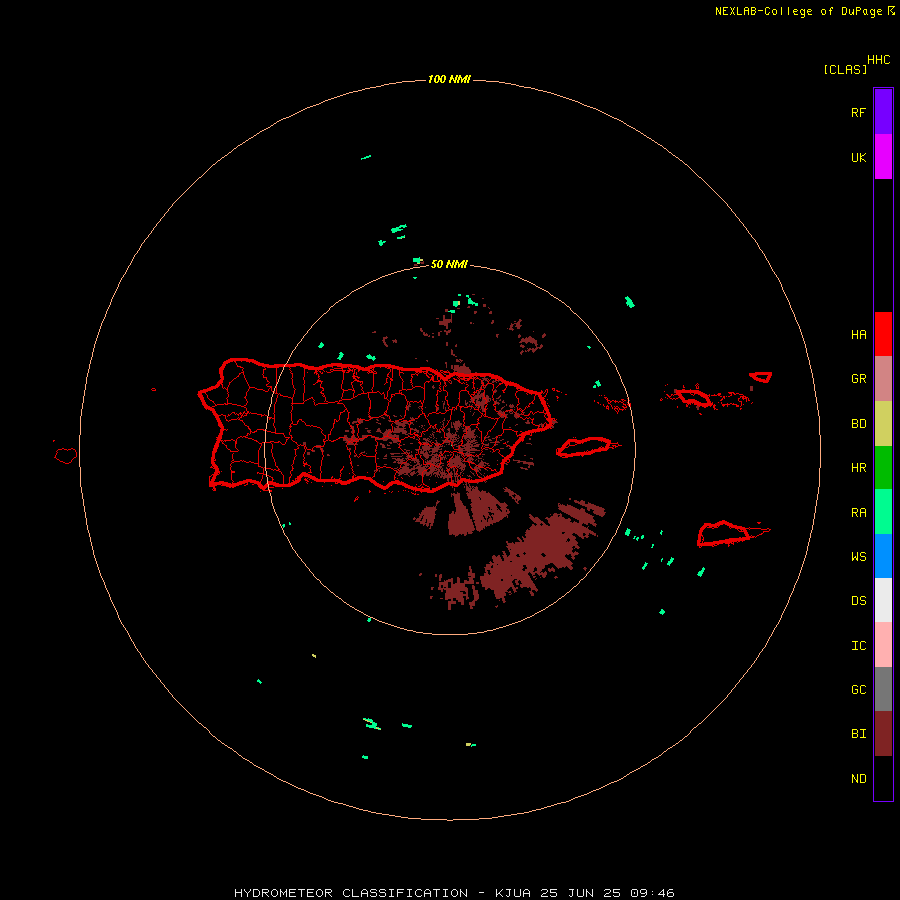Click the IC pink legend color block
900x900 pixels.
pyautogui.click(x=883, y=645)
